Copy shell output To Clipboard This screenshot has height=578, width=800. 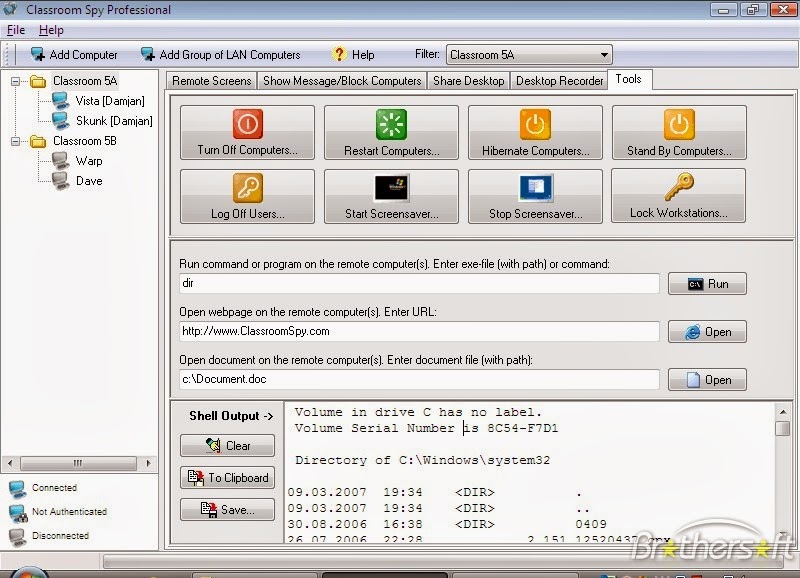tap(227, 478)
